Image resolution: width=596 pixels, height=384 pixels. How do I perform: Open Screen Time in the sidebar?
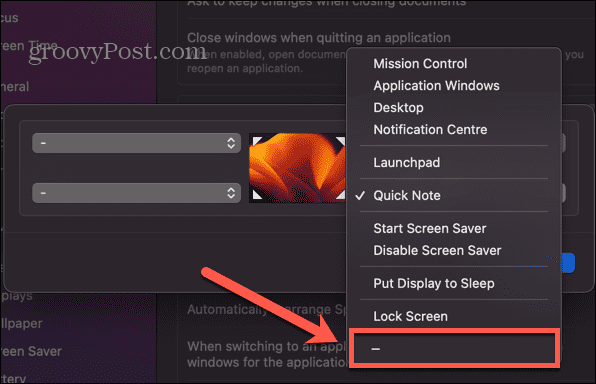click(x=29, y=46)
